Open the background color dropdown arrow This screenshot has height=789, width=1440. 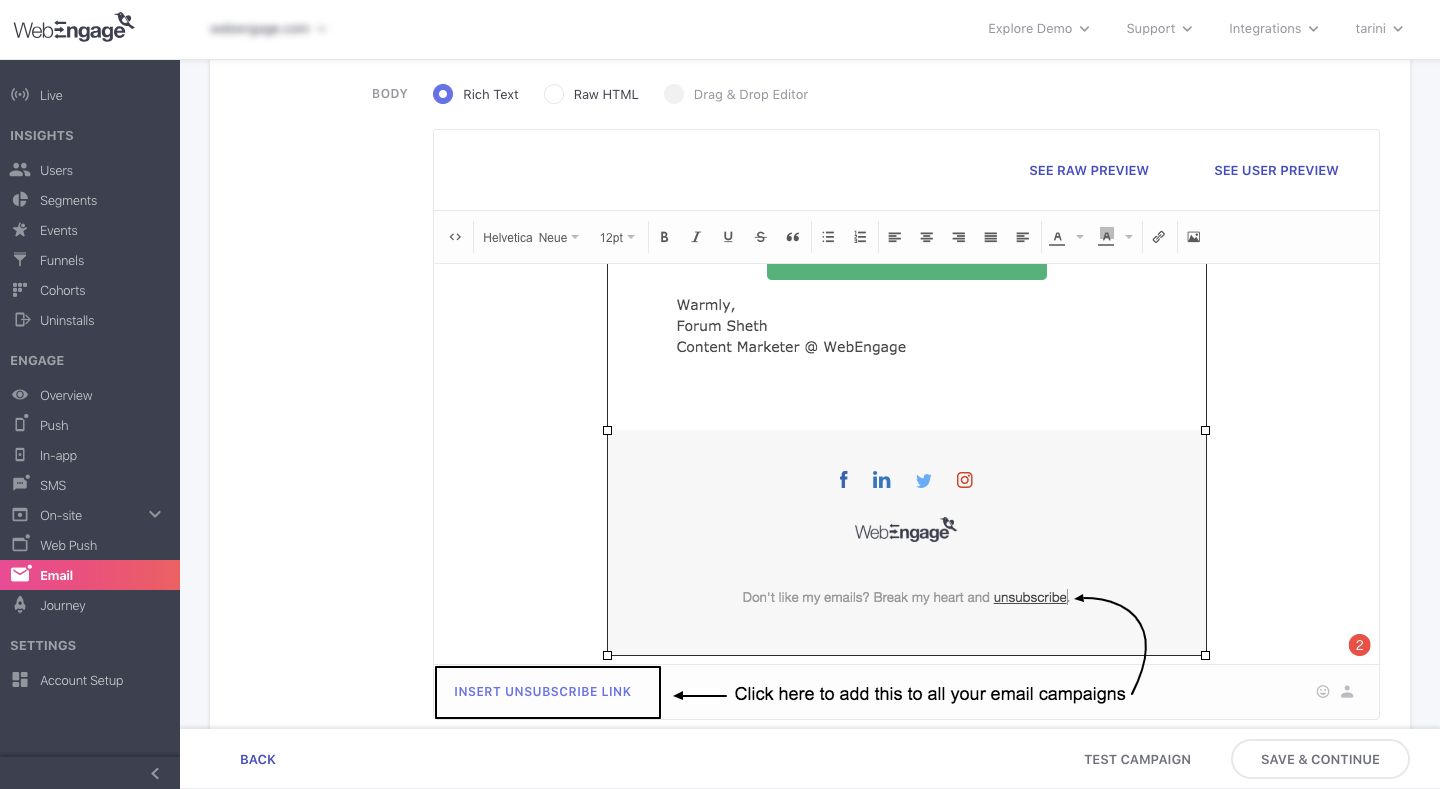click(x=1129, y=237)
